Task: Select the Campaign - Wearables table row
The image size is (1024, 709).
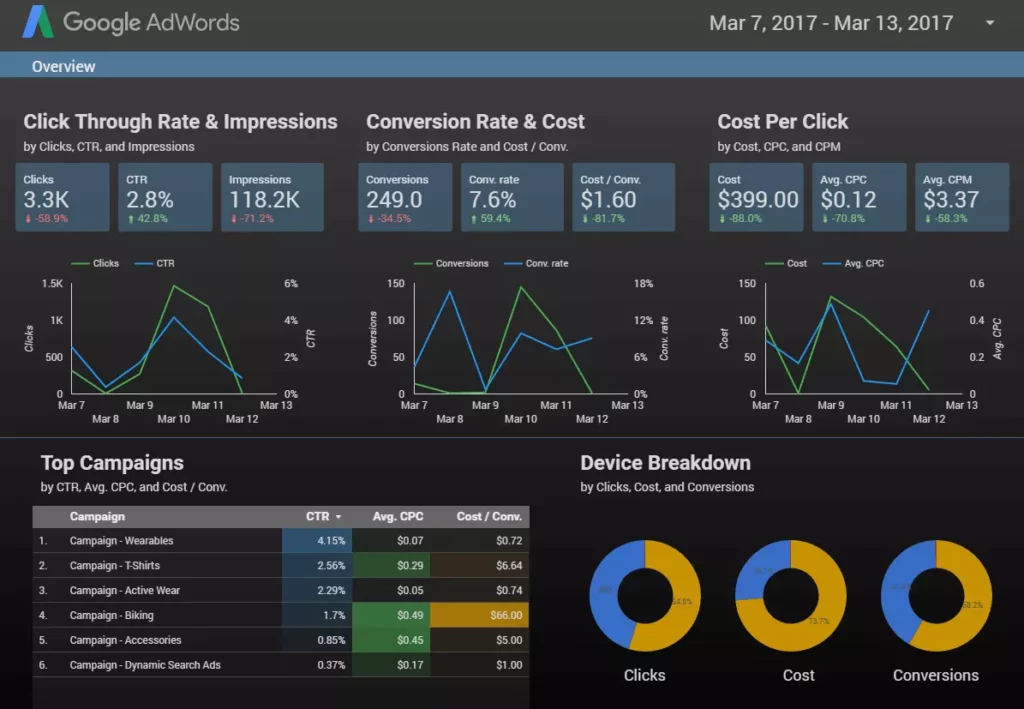Action: tap(121, 541)
